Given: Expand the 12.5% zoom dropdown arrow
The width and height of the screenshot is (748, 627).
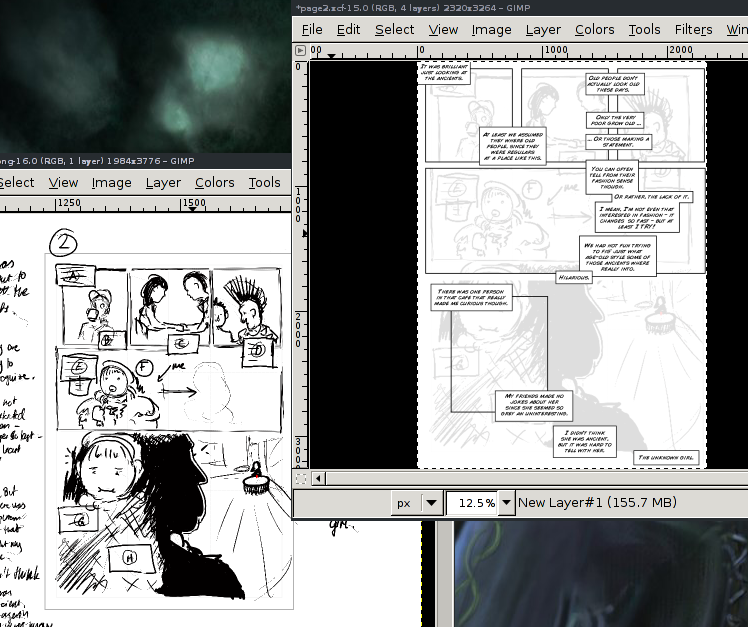Looking at the screenshot, I should pyautogui.click(x=507, y=503).
